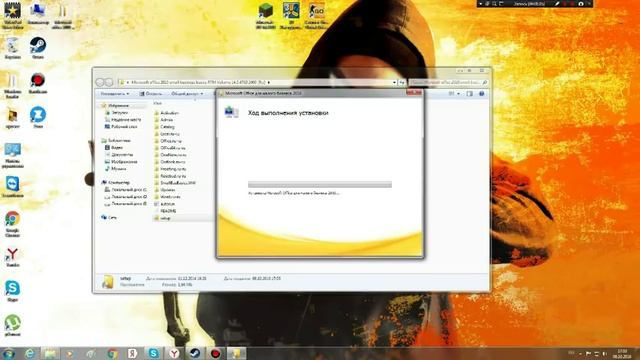The width and height of the screenshot is (640, 360).
Task: Click the Explorer back navigation button
Action: [100, 82]
